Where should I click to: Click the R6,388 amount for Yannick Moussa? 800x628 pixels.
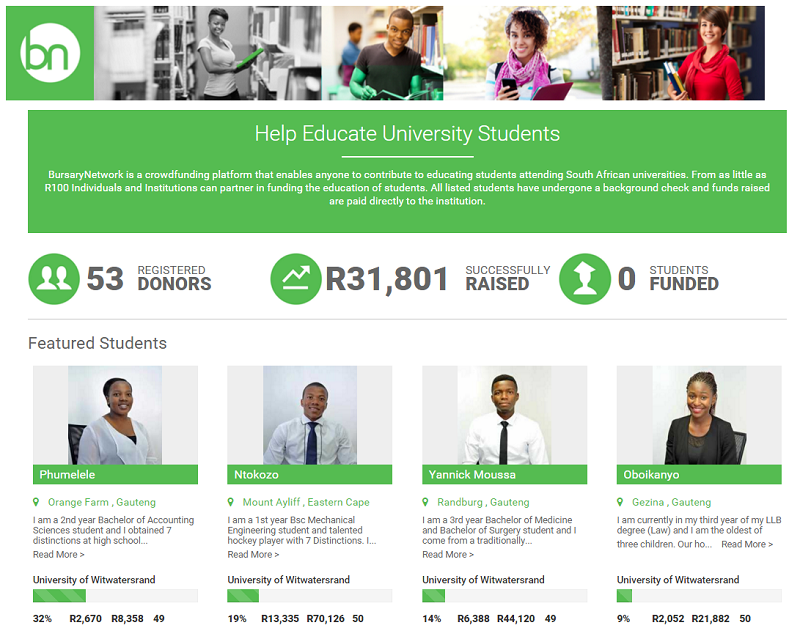tap(473, 618)
